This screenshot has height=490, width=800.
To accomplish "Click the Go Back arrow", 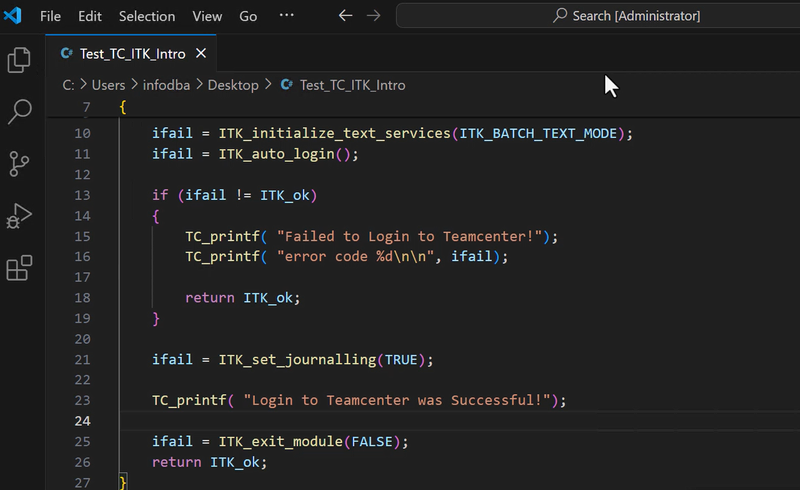I will click(345, 16).
